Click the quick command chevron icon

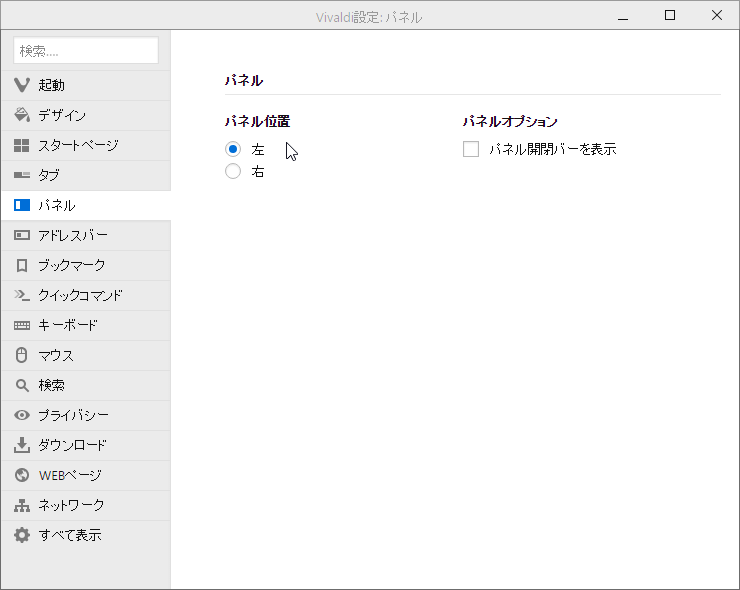click(22, 295)
